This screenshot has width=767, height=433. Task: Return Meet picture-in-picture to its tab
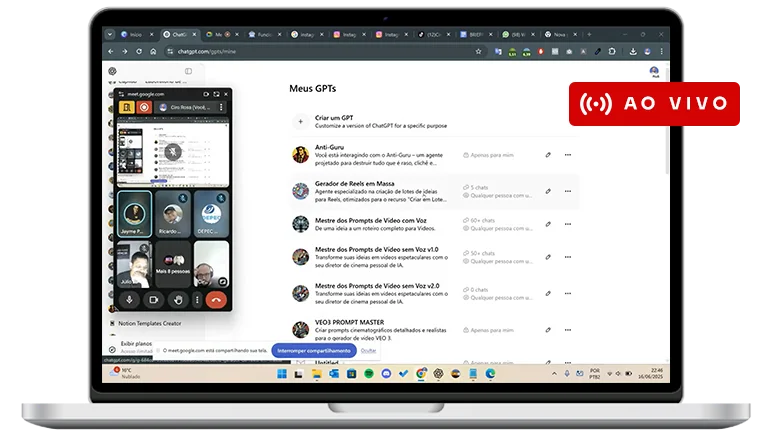[x=216, y=94]
